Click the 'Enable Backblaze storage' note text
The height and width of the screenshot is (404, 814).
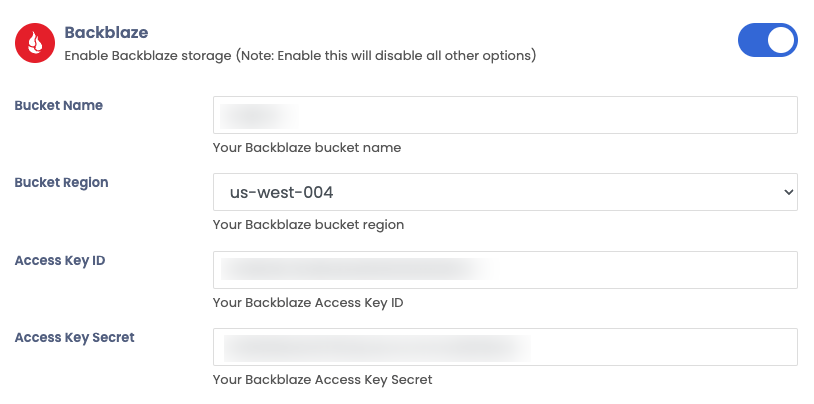pos(300,56)
